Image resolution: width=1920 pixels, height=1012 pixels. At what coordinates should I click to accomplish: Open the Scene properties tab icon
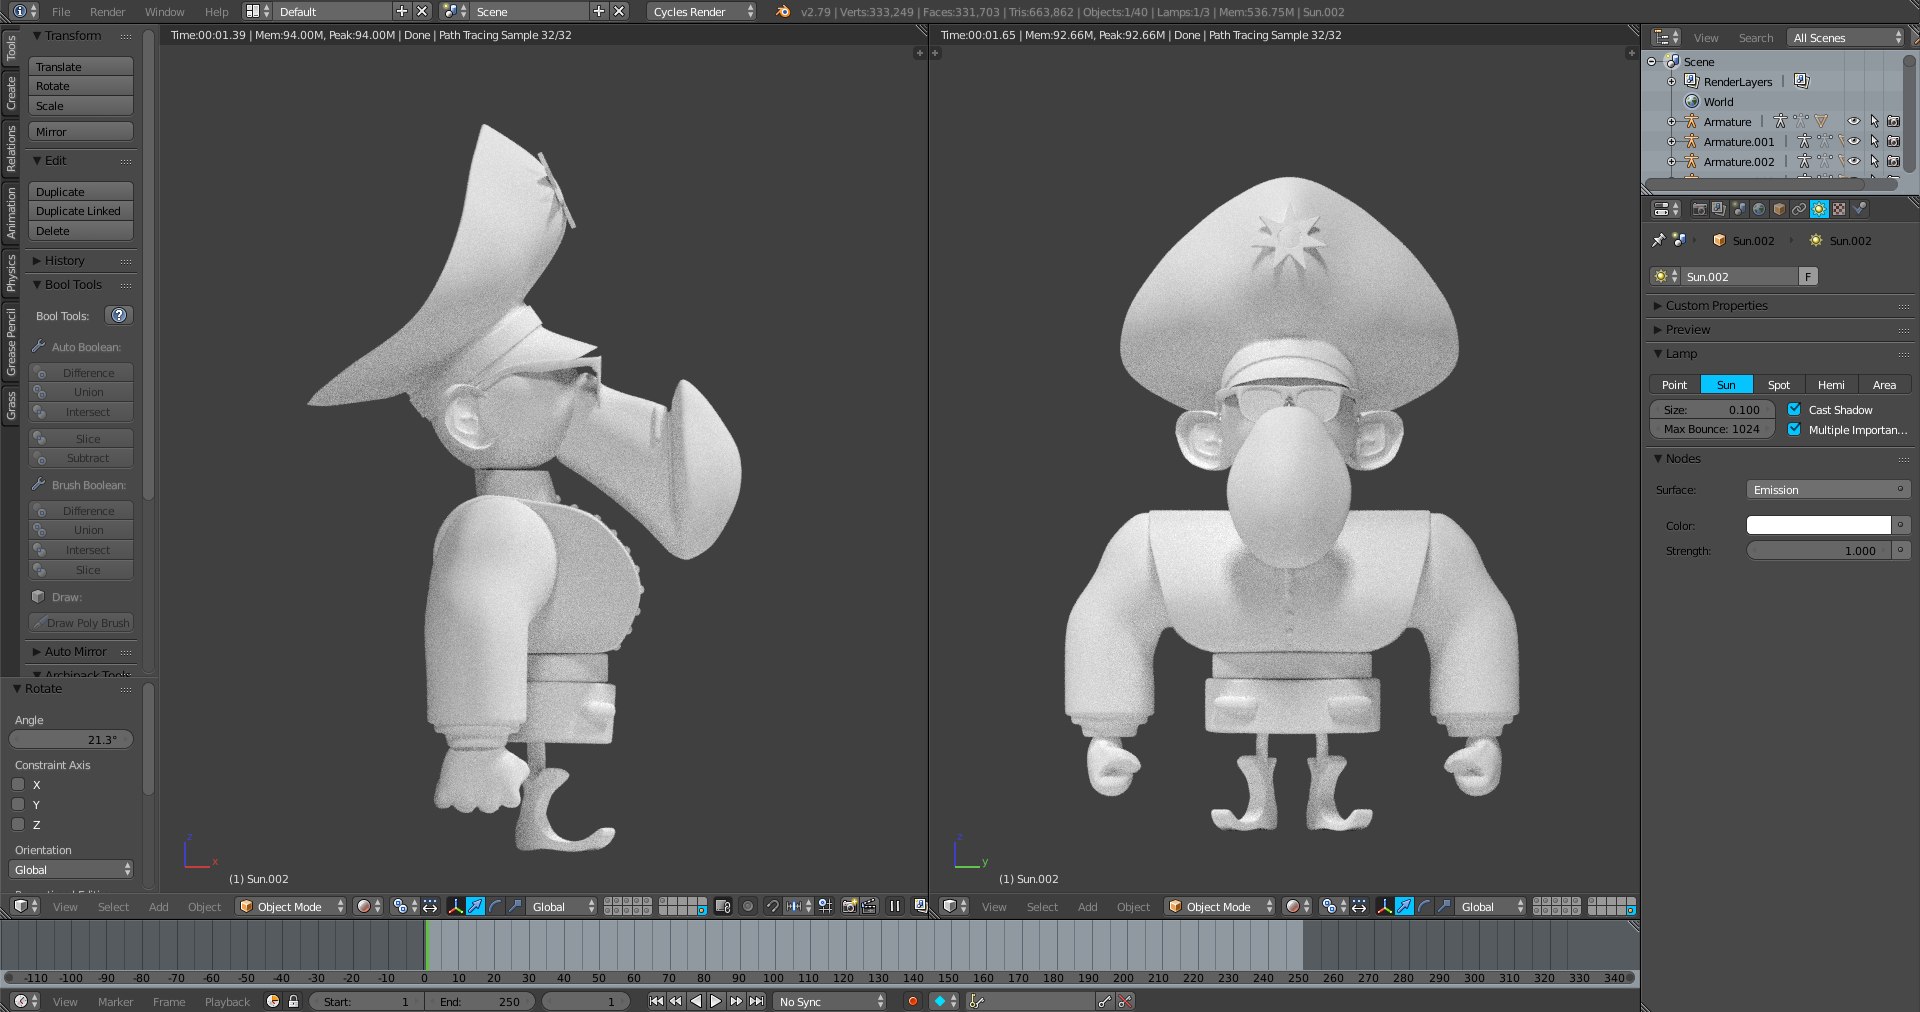[x=1739, y=209]
